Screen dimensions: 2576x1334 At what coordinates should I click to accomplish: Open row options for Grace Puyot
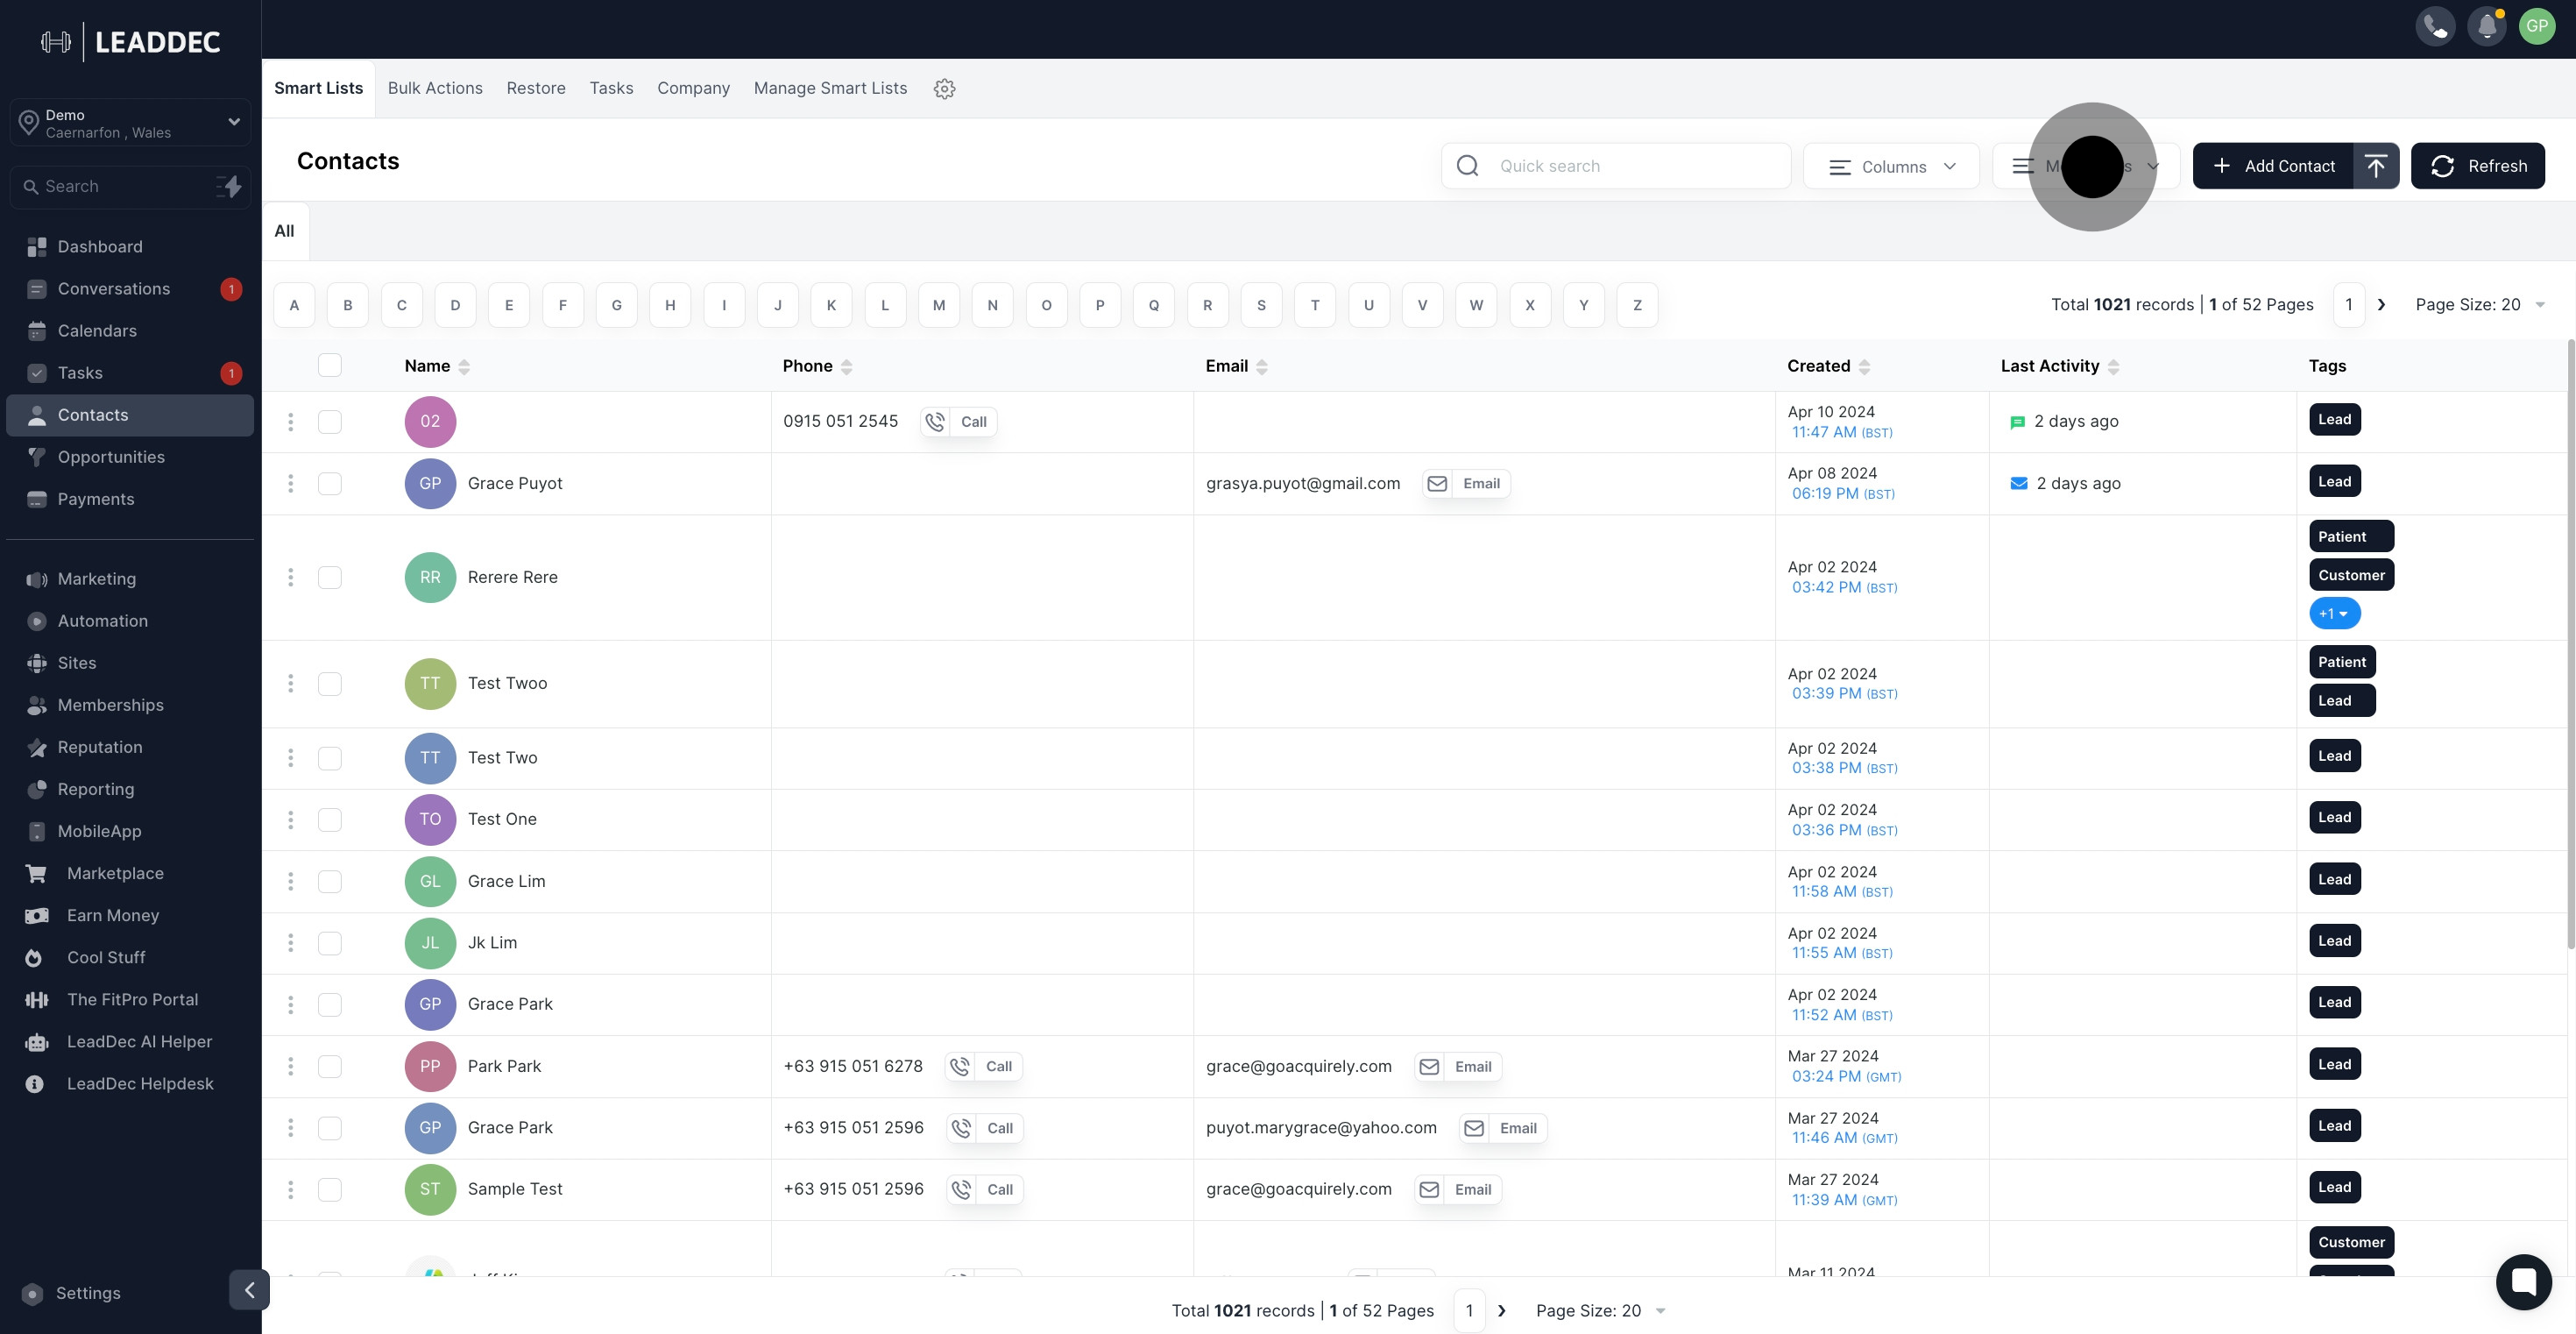pyautogui.click(x=291, y=484)
